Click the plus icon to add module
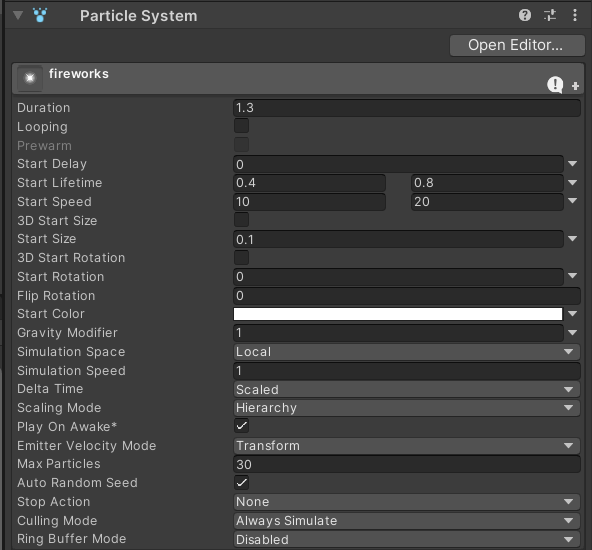 pos(575,86)
